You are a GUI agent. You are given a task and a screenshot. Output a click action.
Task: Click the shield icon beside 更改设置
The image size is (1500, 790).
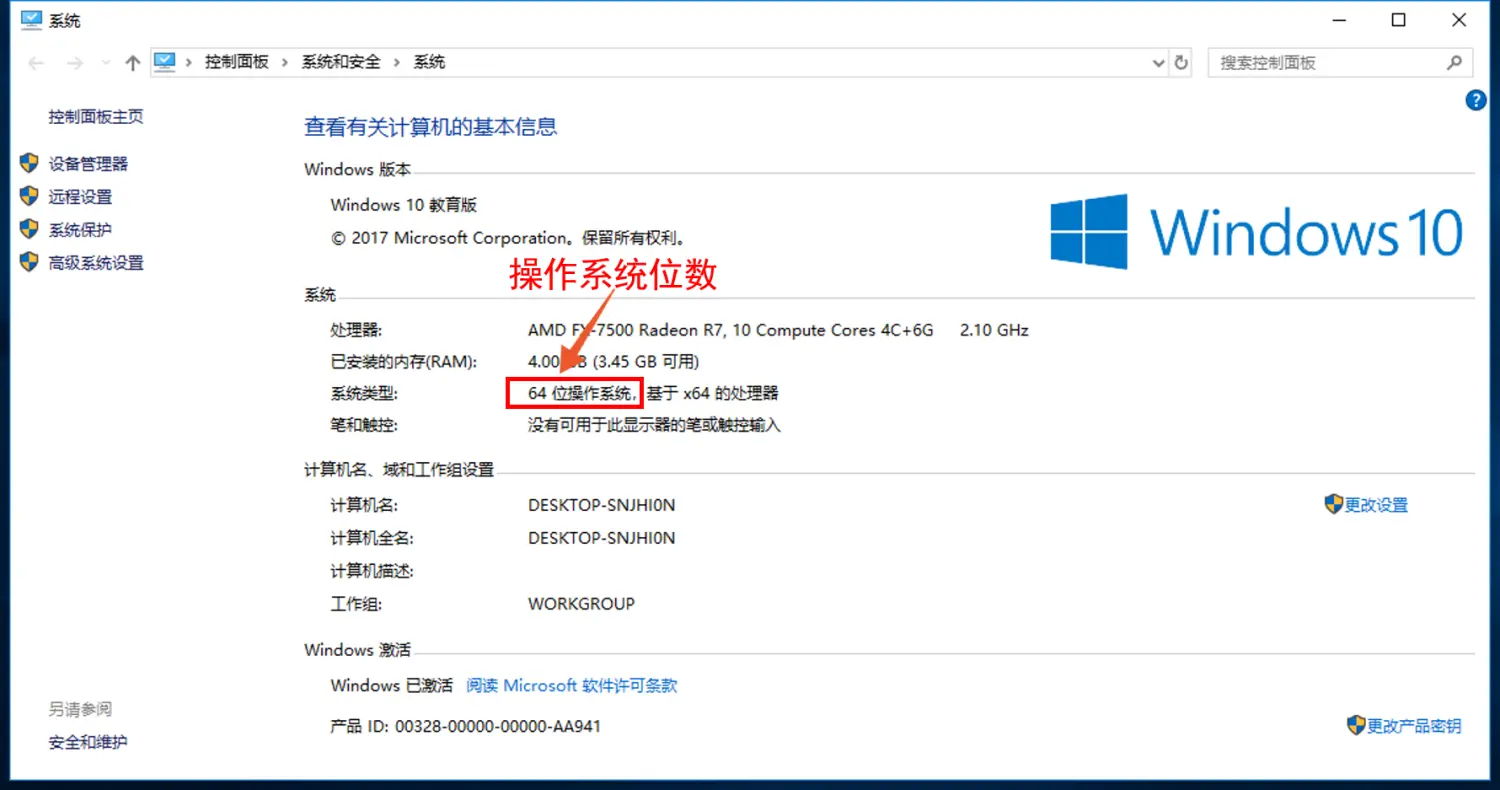tap(1333, 504)
